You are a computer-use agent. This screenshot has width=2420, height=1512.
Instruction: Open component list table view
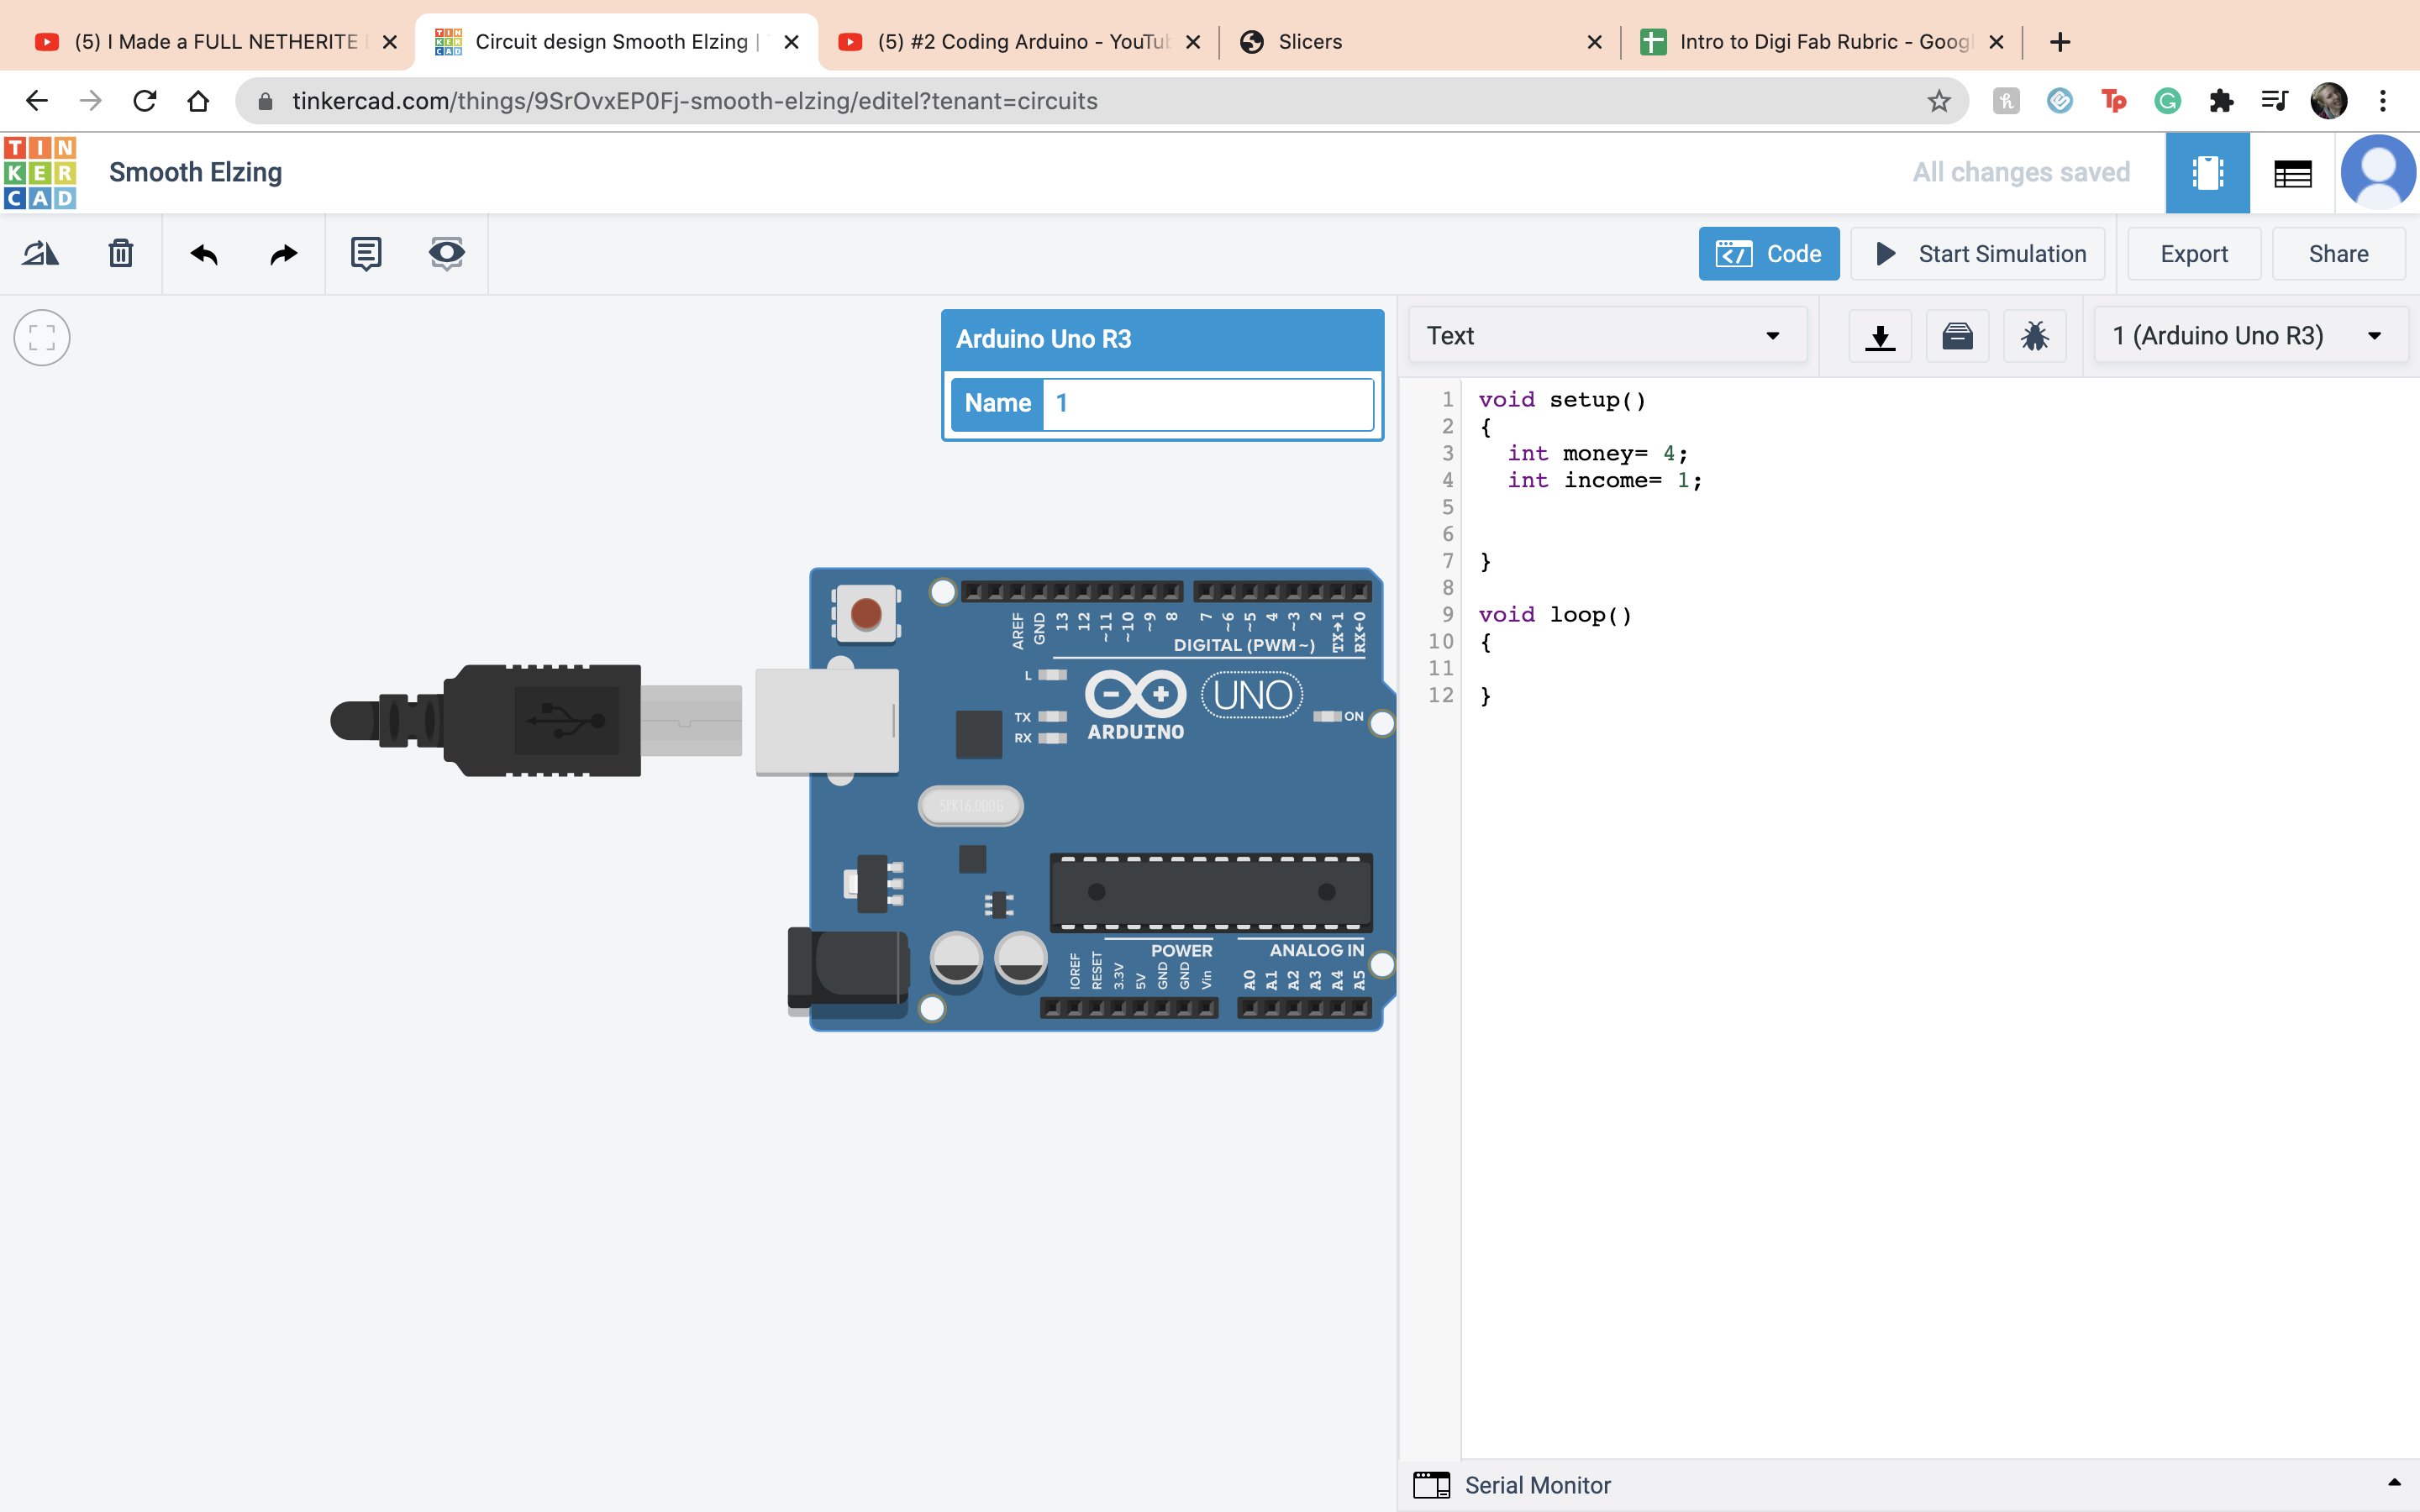point(2292,173)
